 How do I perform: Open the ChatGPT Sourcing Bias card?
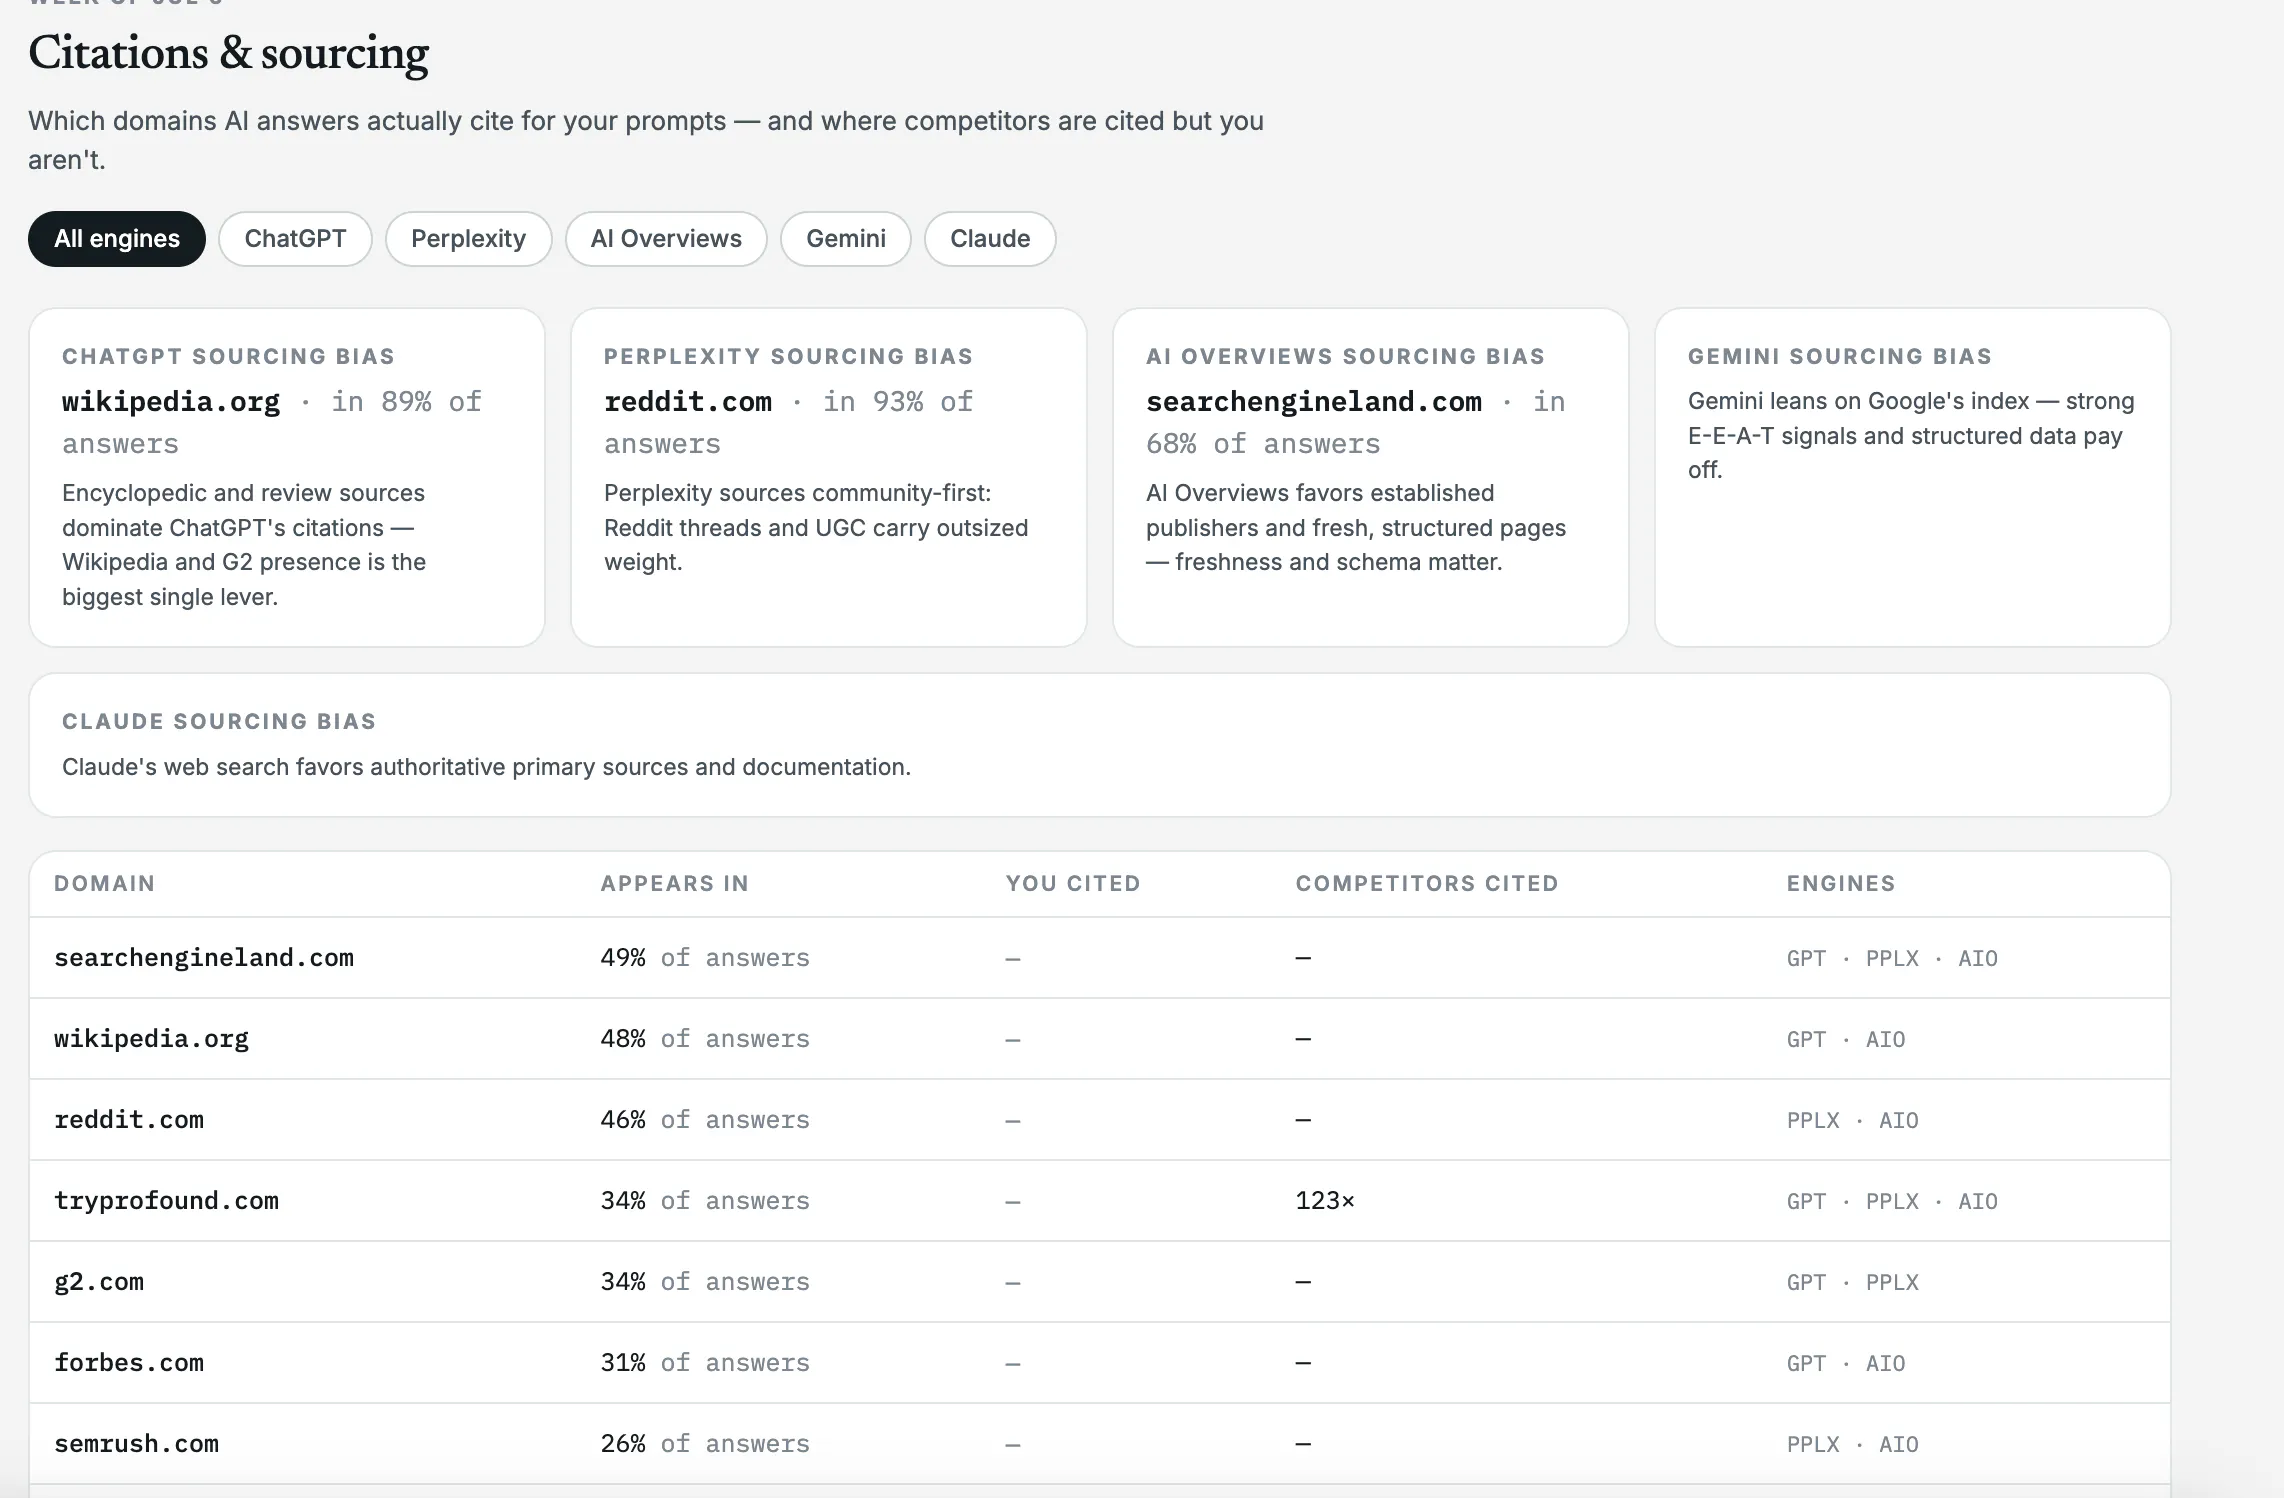(287, 477)
